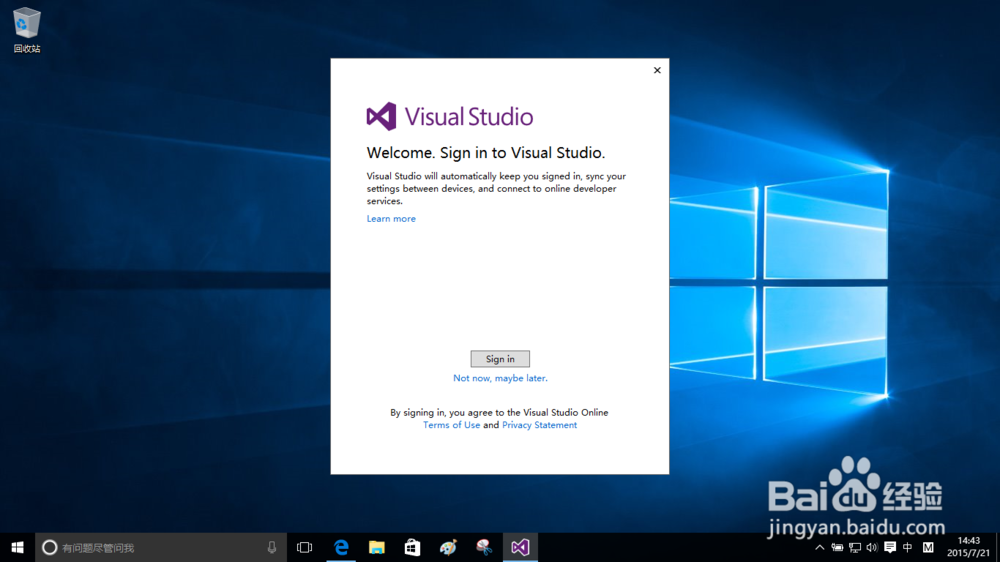
Task: Activate the Cortana microphone icon
Action: click(x=272, y=547)
